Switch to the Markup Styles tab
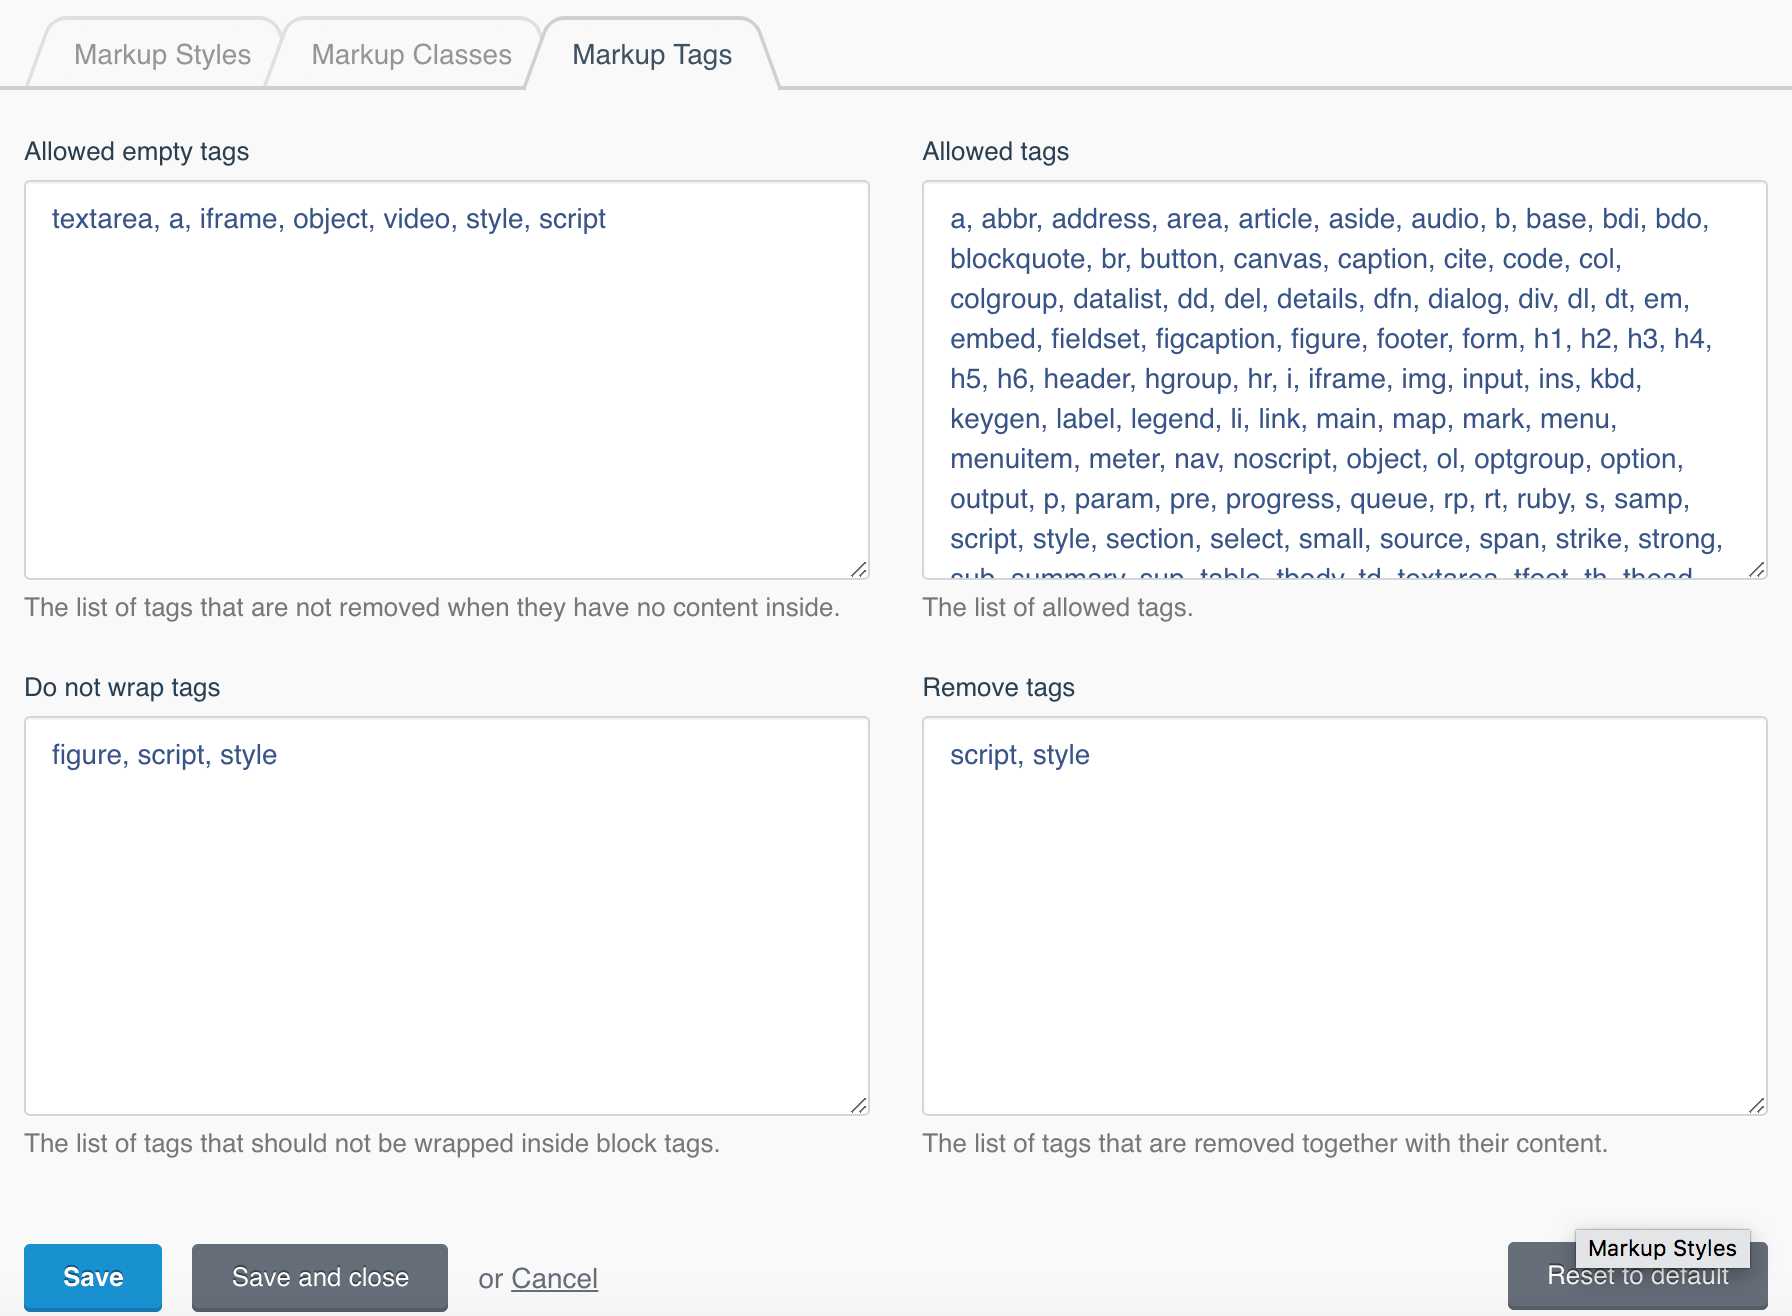This screenshot has height=1316, width=1792. tap(162, 54)
